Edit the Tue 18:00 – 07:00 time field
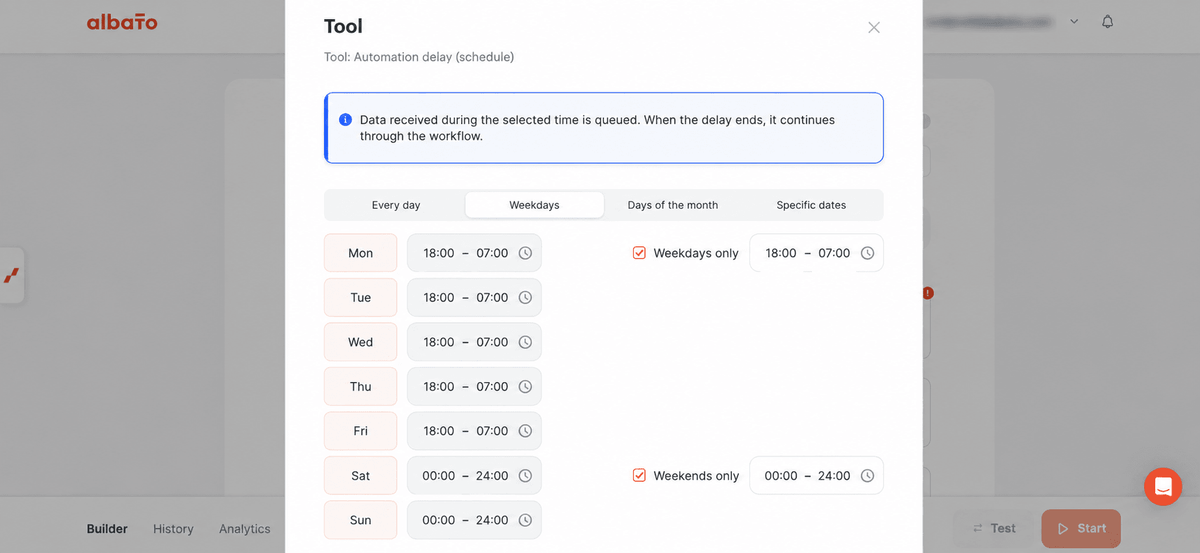The width and height of the screenshot is (1200, 553). point(474,298)
